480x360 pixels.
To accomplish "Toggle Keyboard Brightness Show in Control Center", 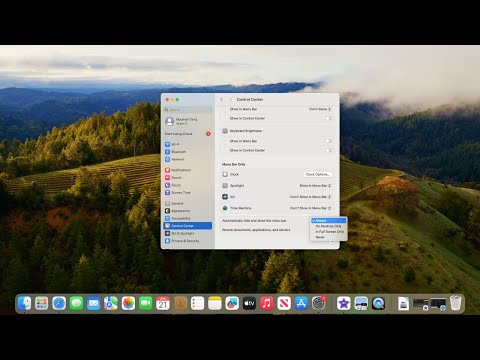I will pos(328,150).
